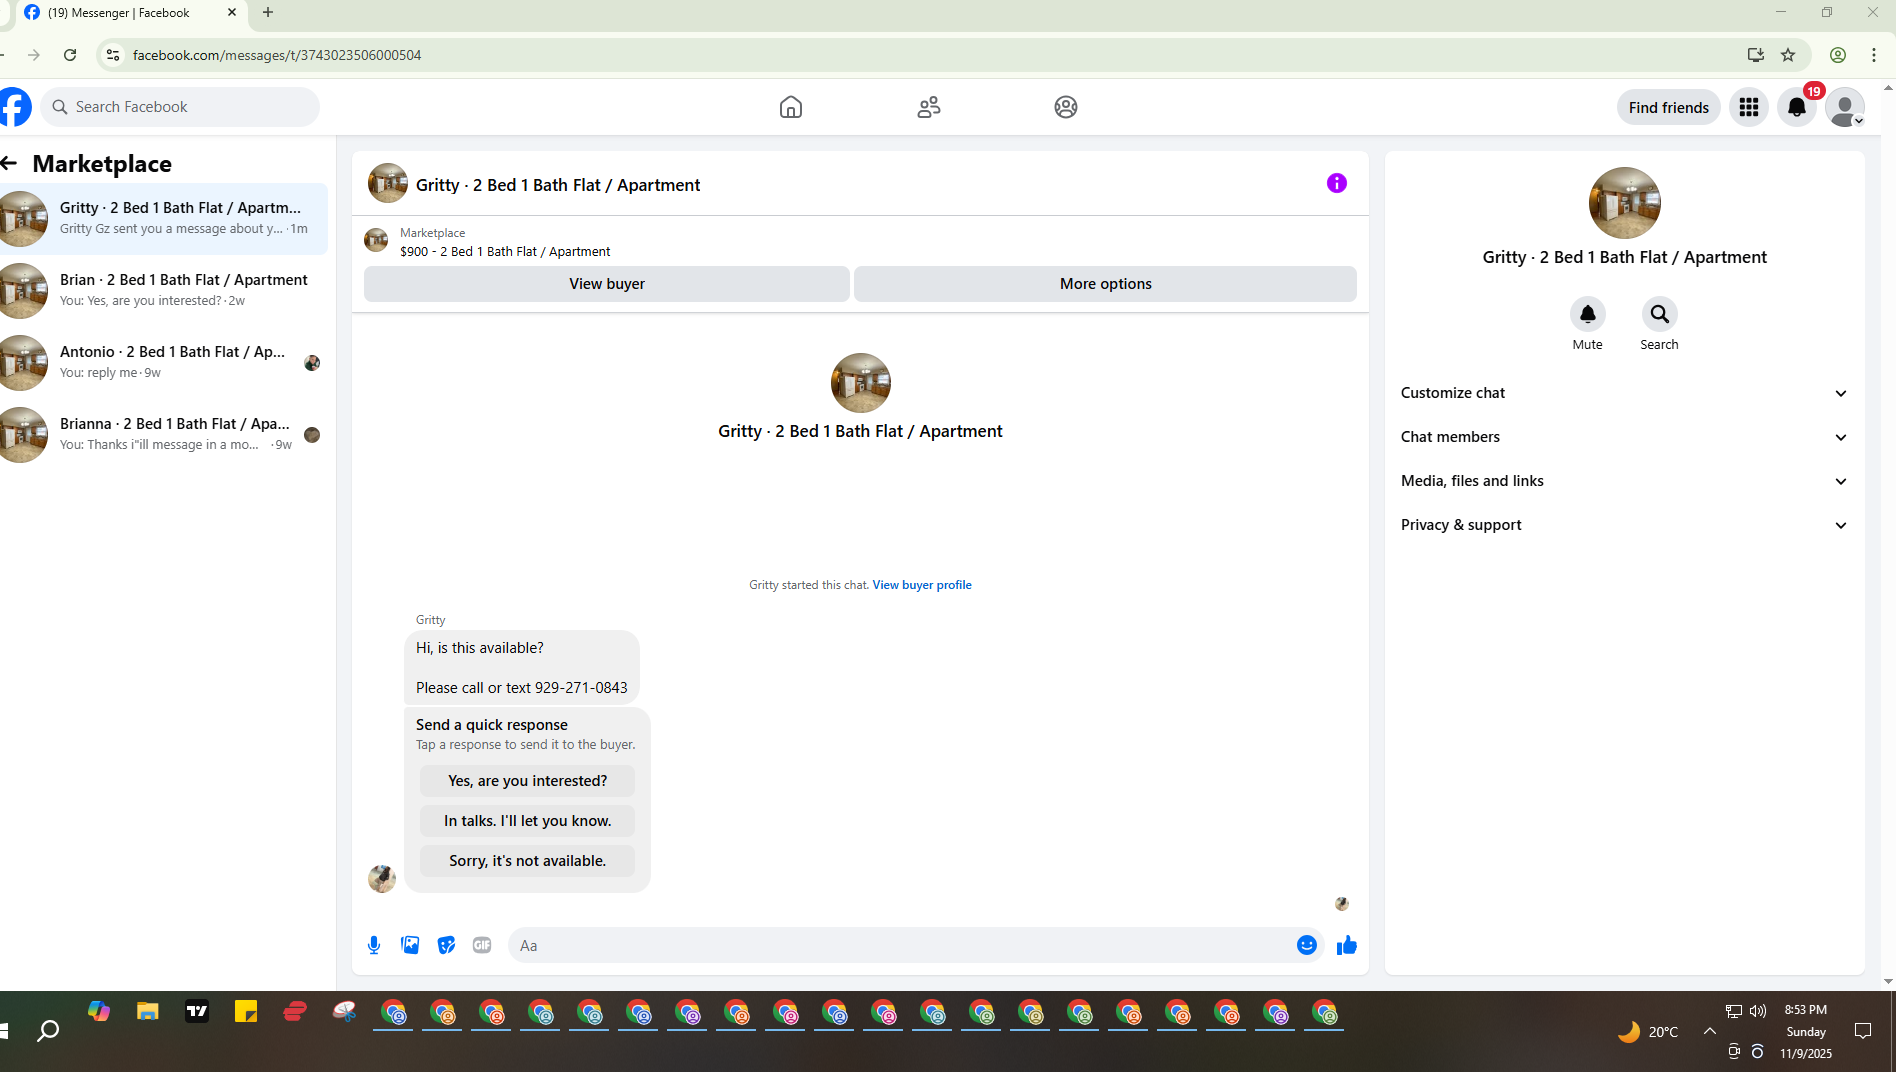Screen dimensions: 1896x1072
Task: Send a thumbs-up like
Action: 1347,945
